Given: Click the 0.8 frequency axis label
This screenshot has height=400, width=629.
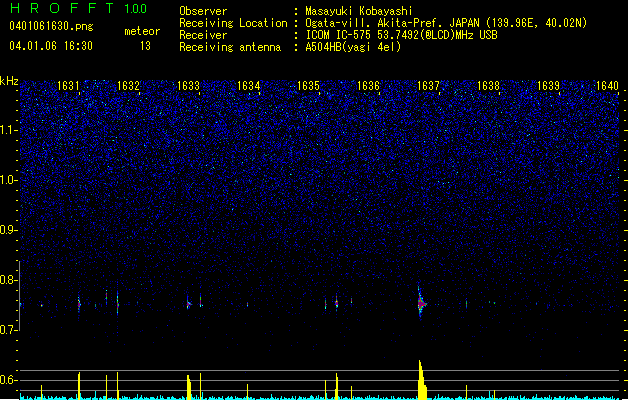Looking at the screenshot, I should [9, 280].
